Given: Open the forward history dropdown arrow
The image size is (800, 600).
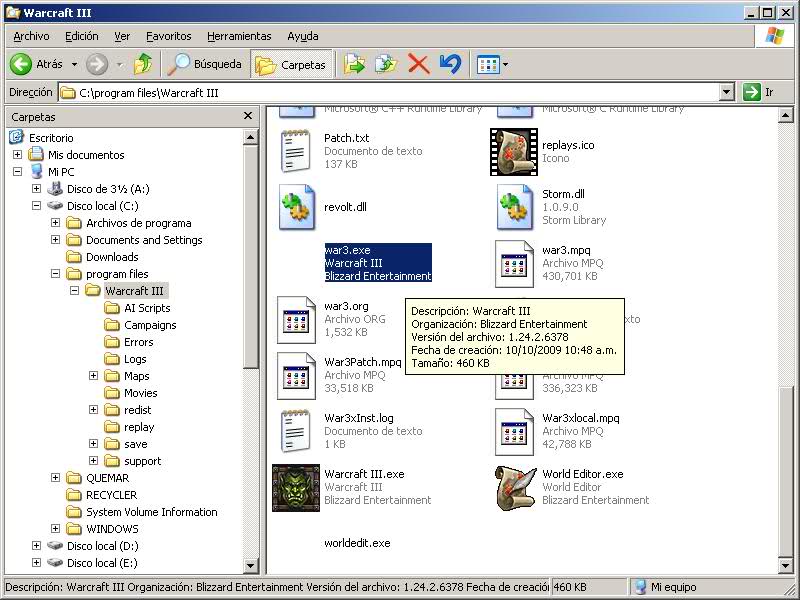Looking at the screenshot, I should (x=119, y=64).
